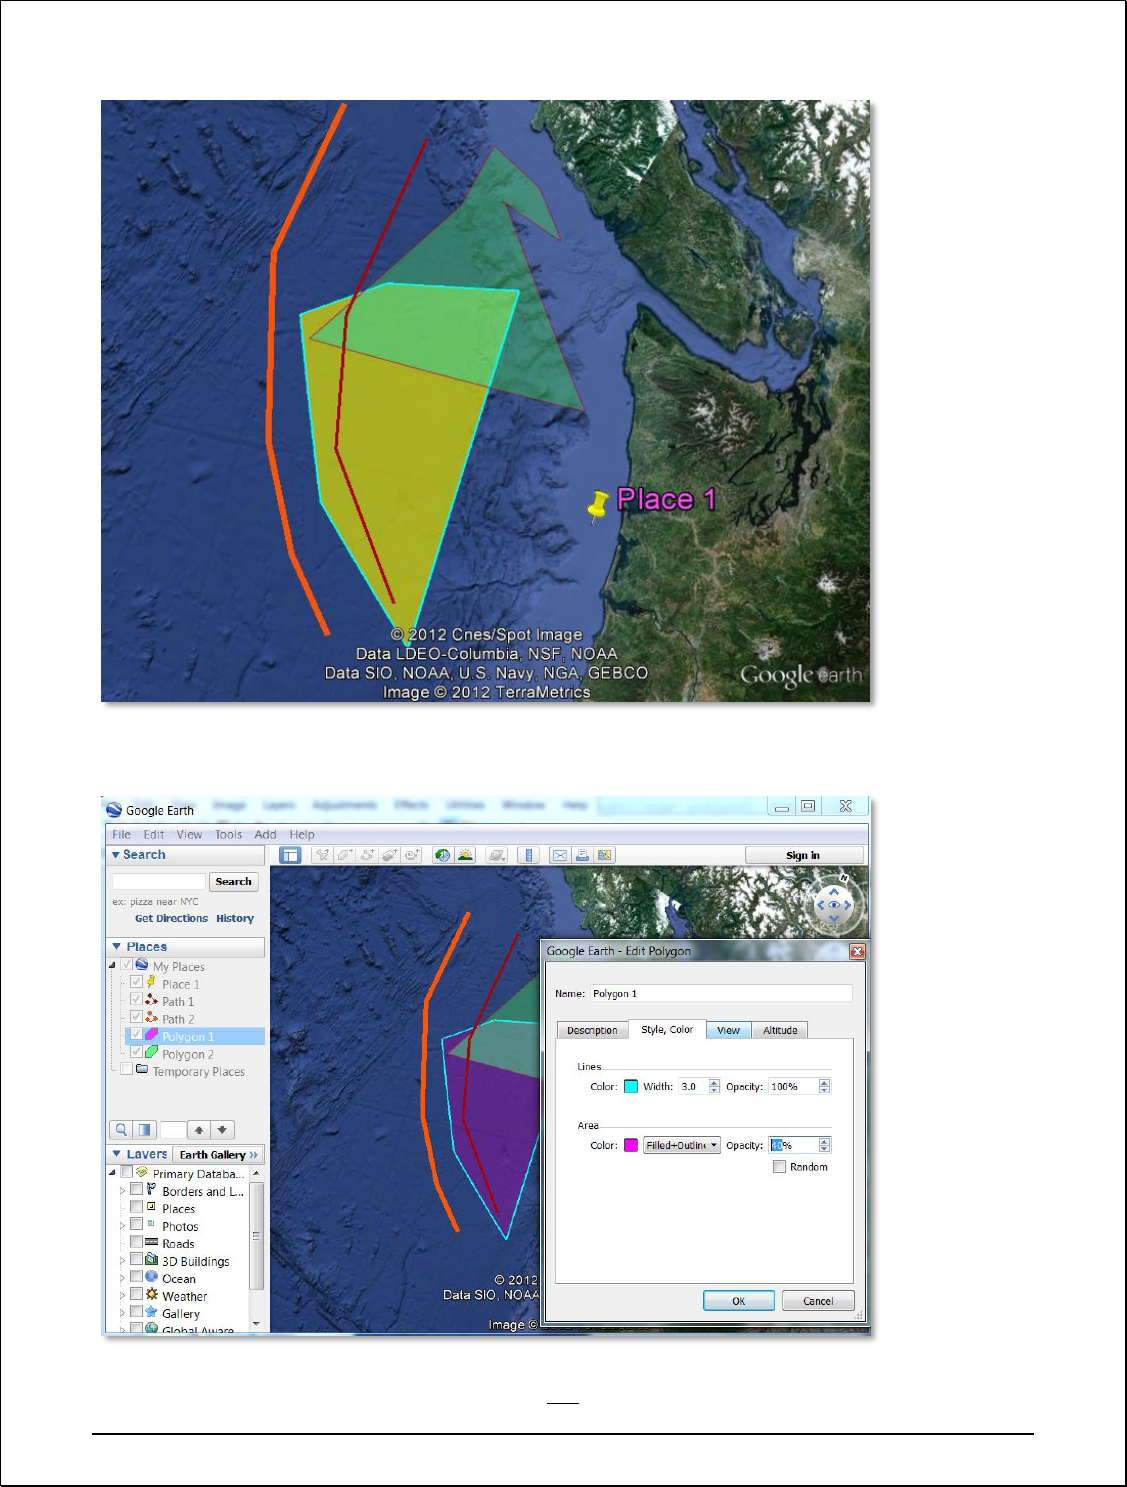The width and height of the screenshot is (1127, 1487).
Task: Click the OK button in Edit Polygon
Action: 739,1301
